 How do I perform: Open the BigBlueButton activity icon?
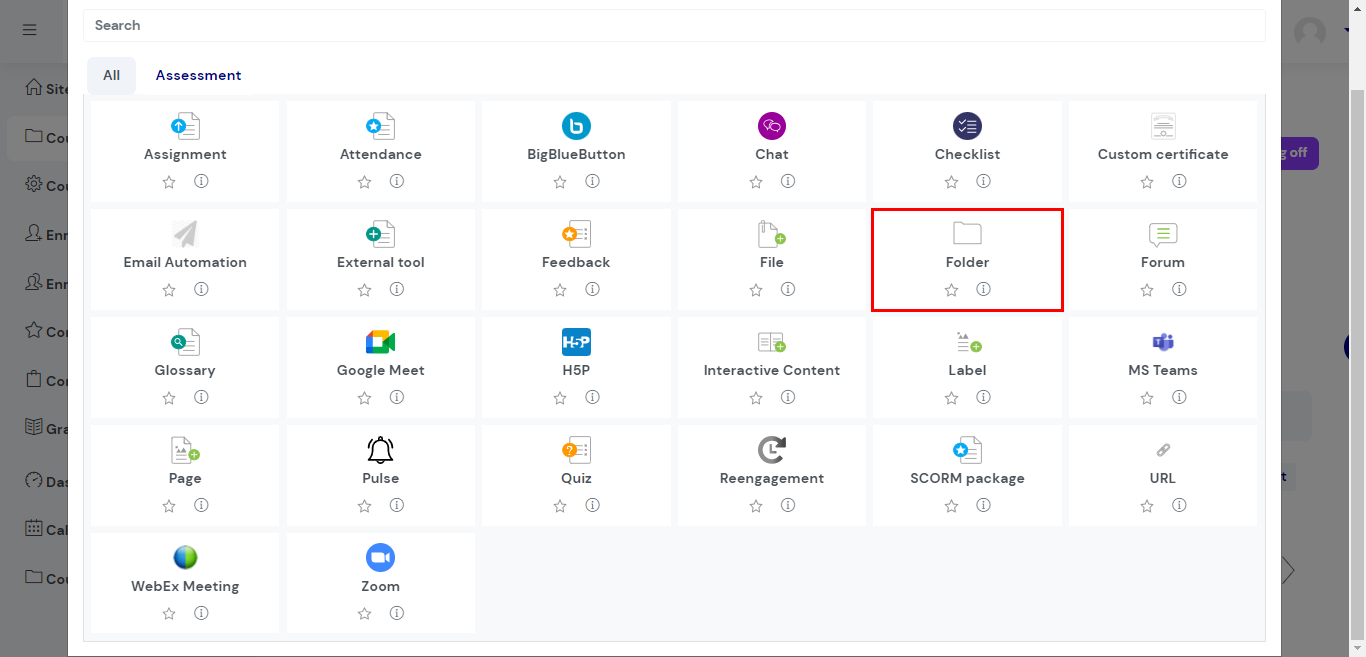pos(576,126)
